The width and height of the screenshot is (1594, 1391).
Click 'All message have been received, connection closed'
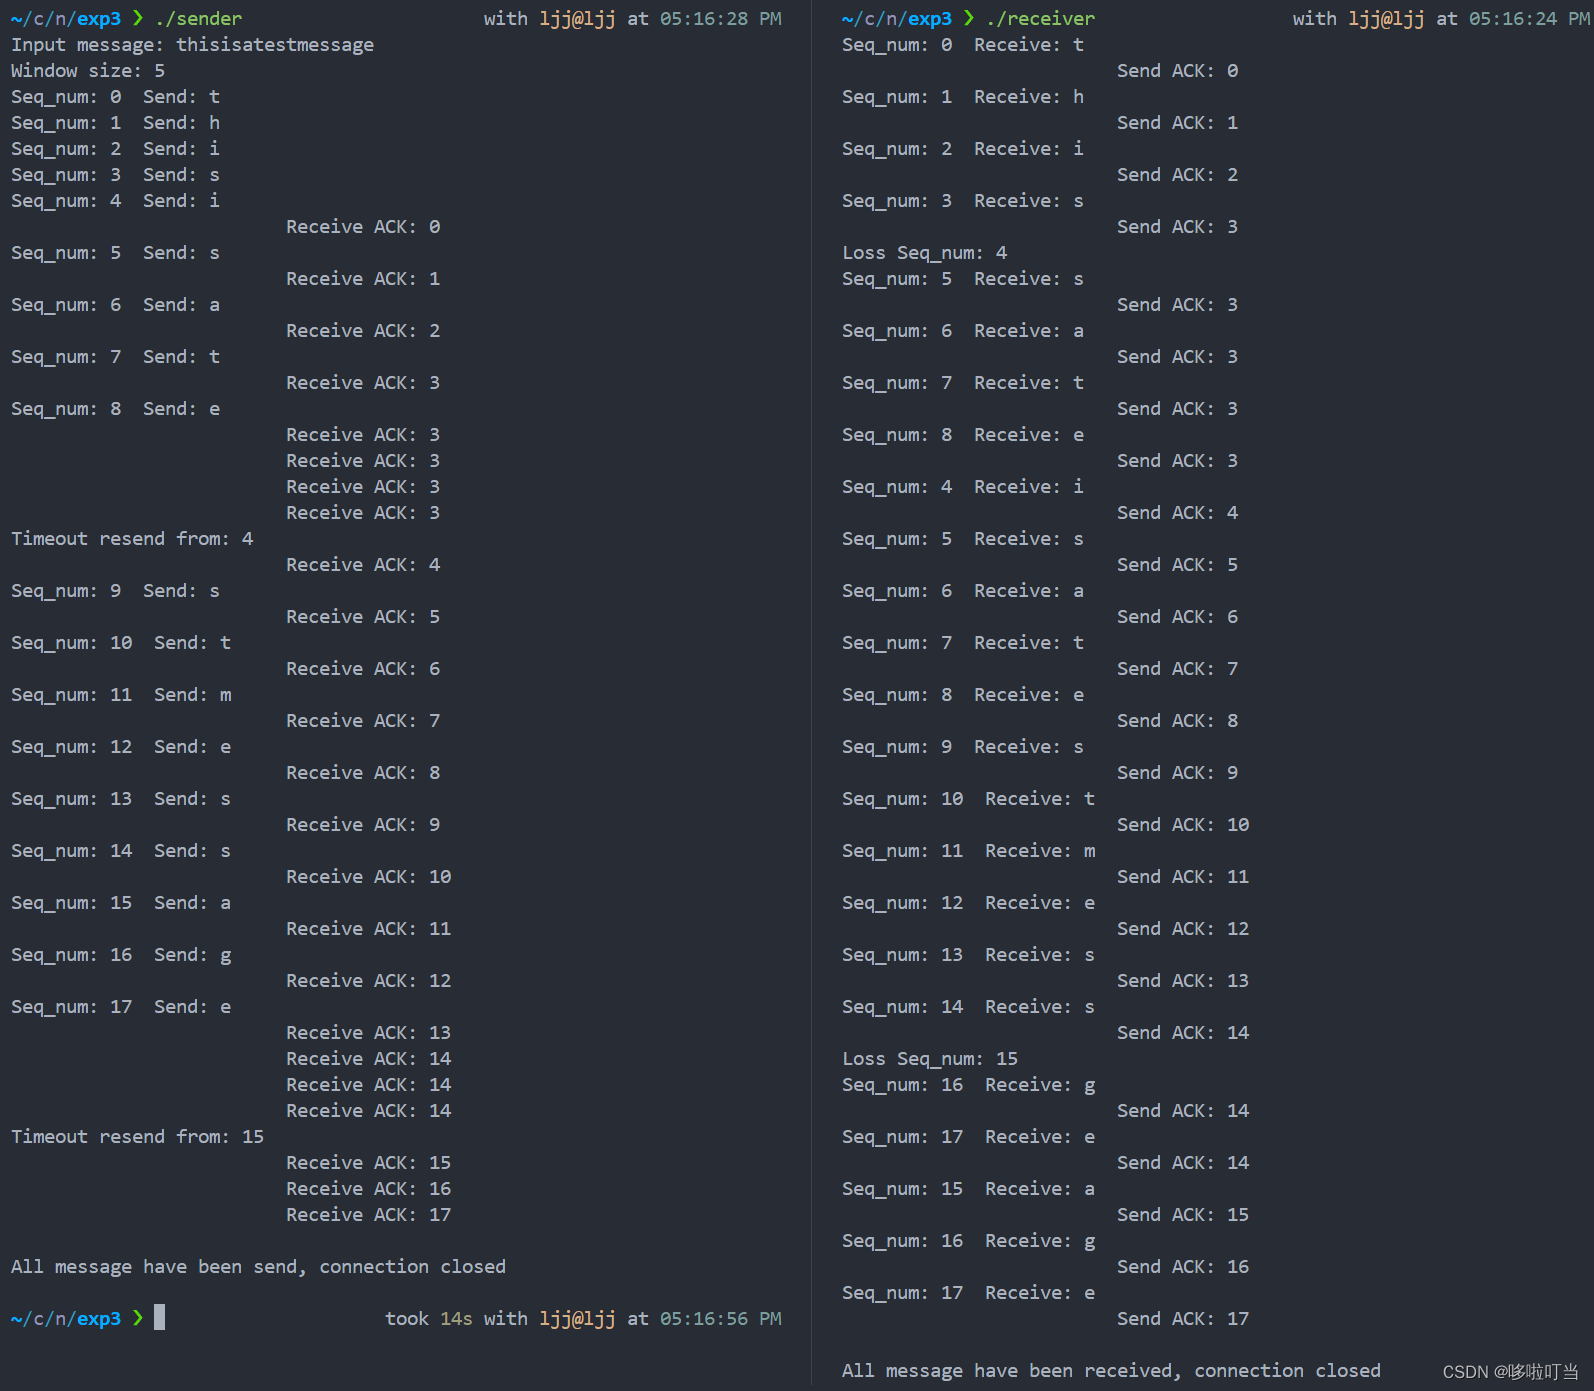pos(1111,1371)
